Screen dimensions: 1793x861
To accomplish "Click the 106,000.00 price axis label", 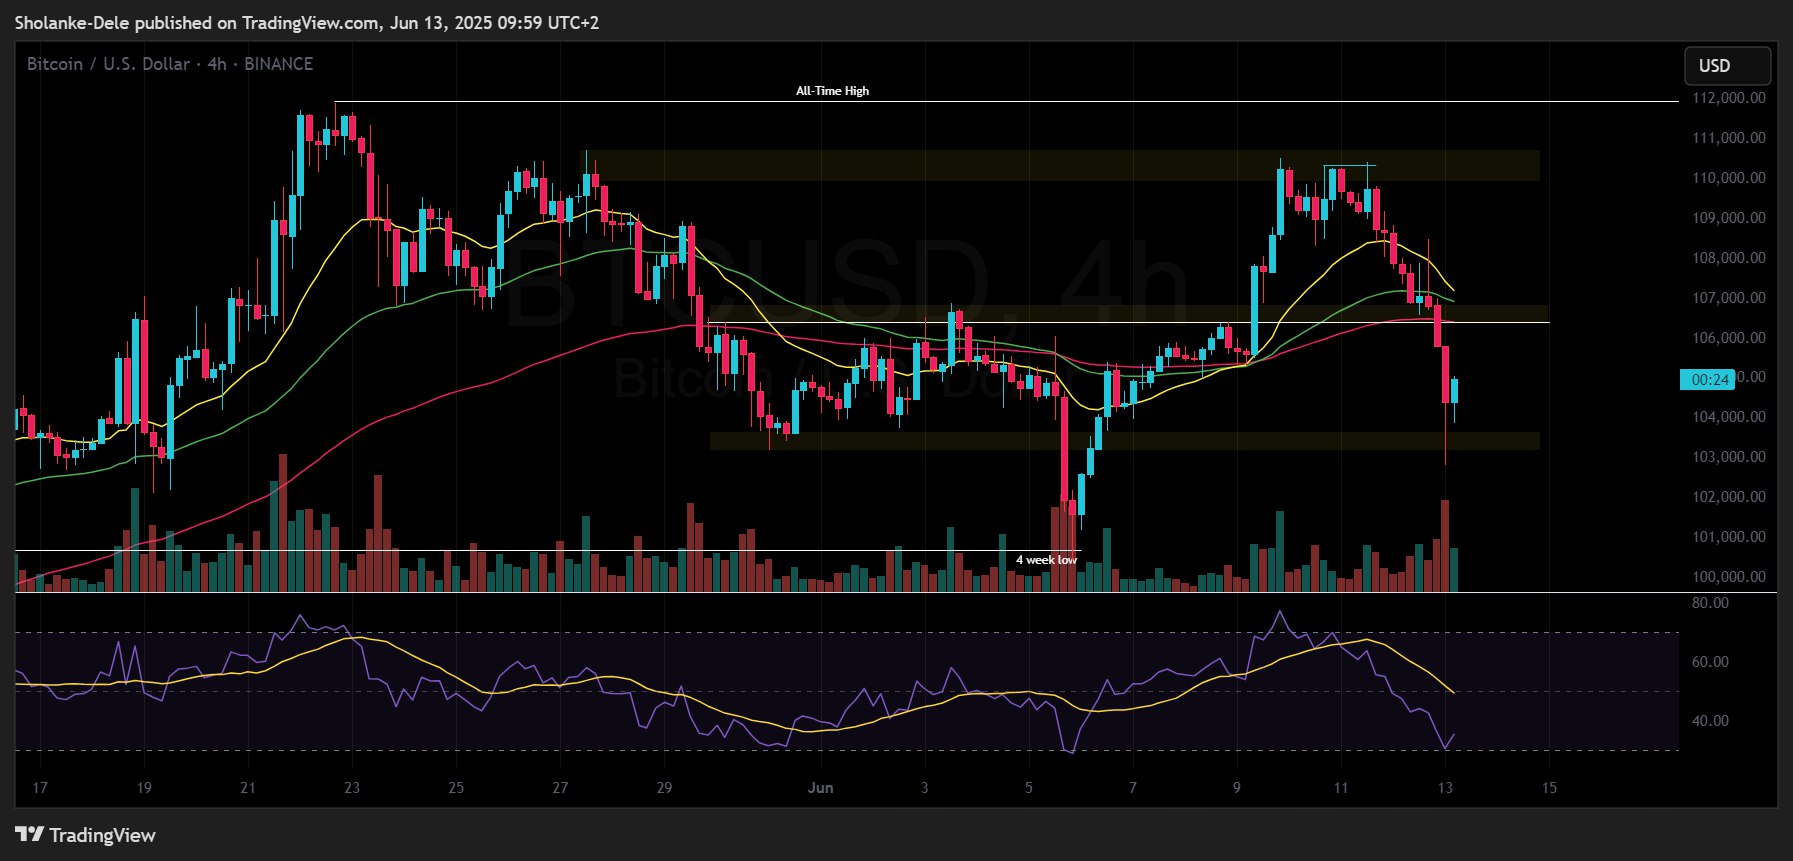I will point(1729,338).
